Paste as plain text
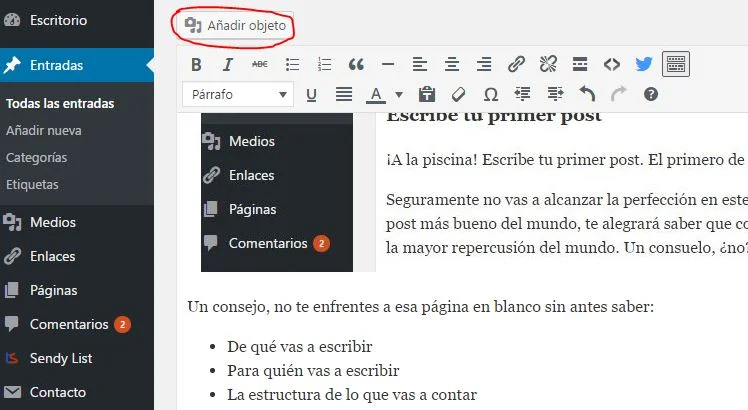The width and height of the screenshot is (748, 410). tap(426, 95)
